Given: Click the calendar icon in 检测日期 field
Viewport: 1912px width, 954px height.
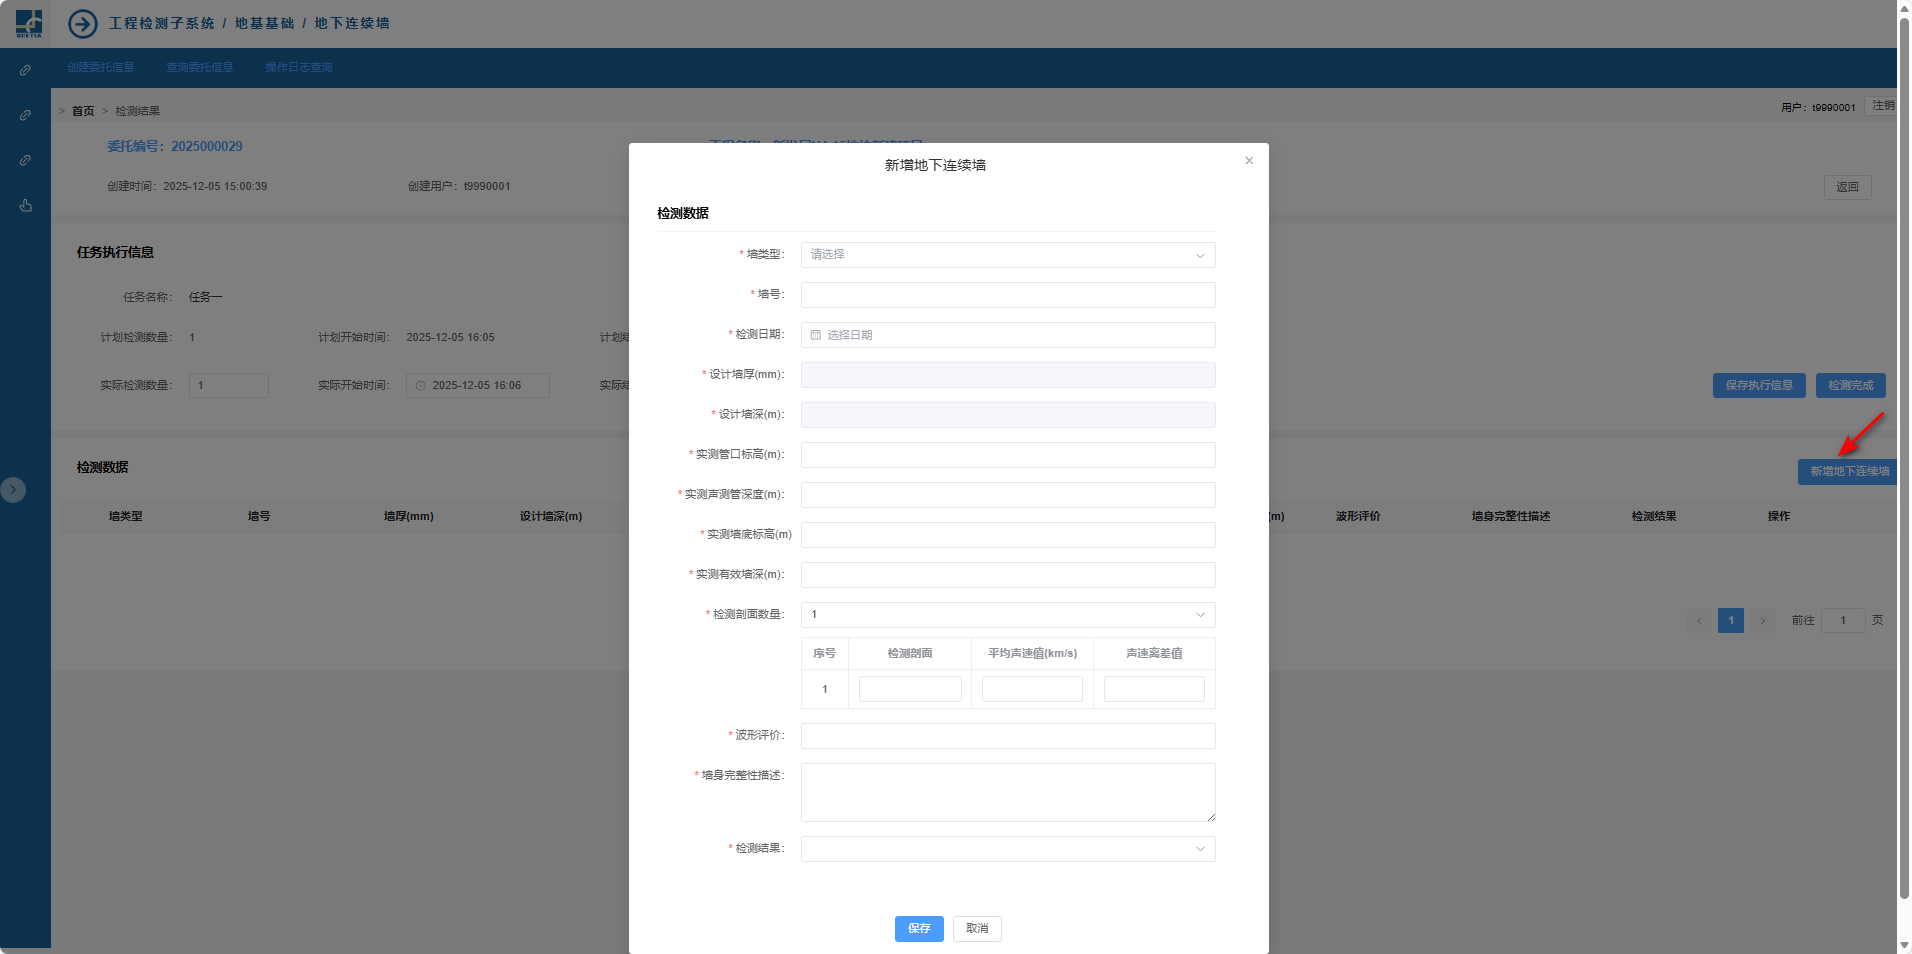Looking at the screenshot, I should [816, 335].
